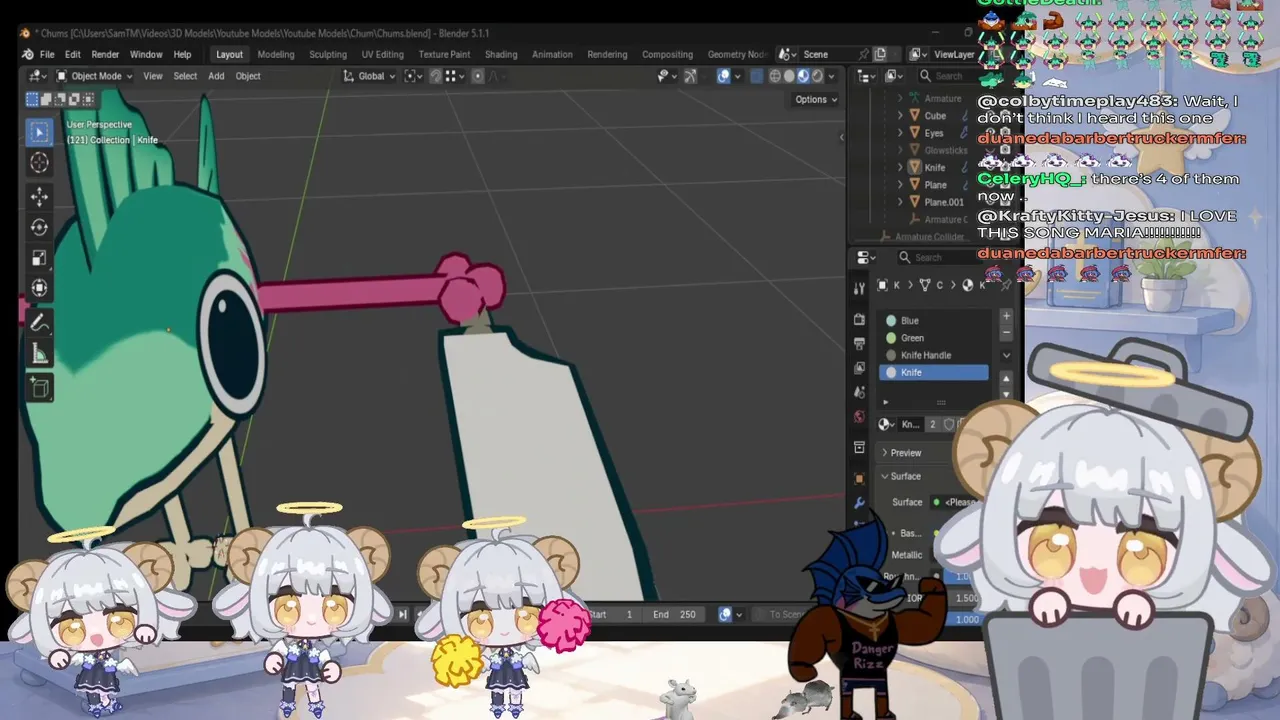Toggle snapping magnet in viewport header

point(435,76)
